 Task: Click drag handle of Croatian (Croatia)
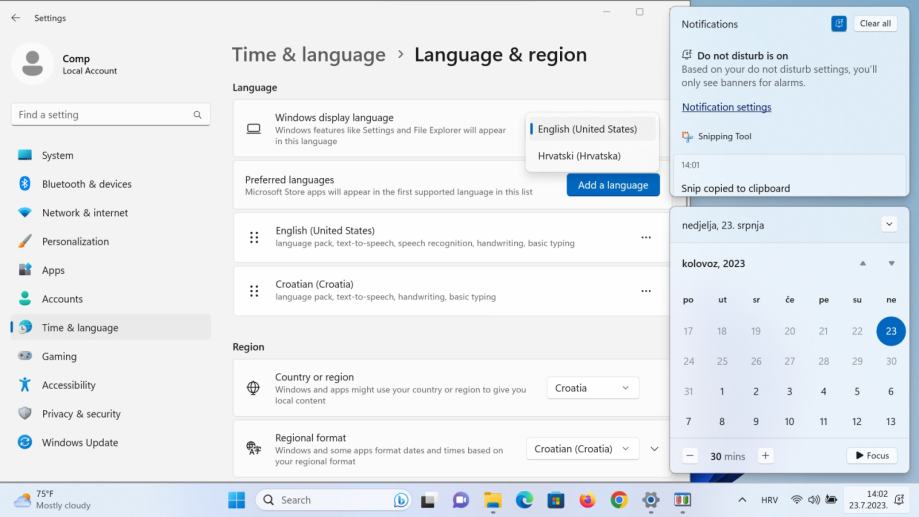coord(254,291)
